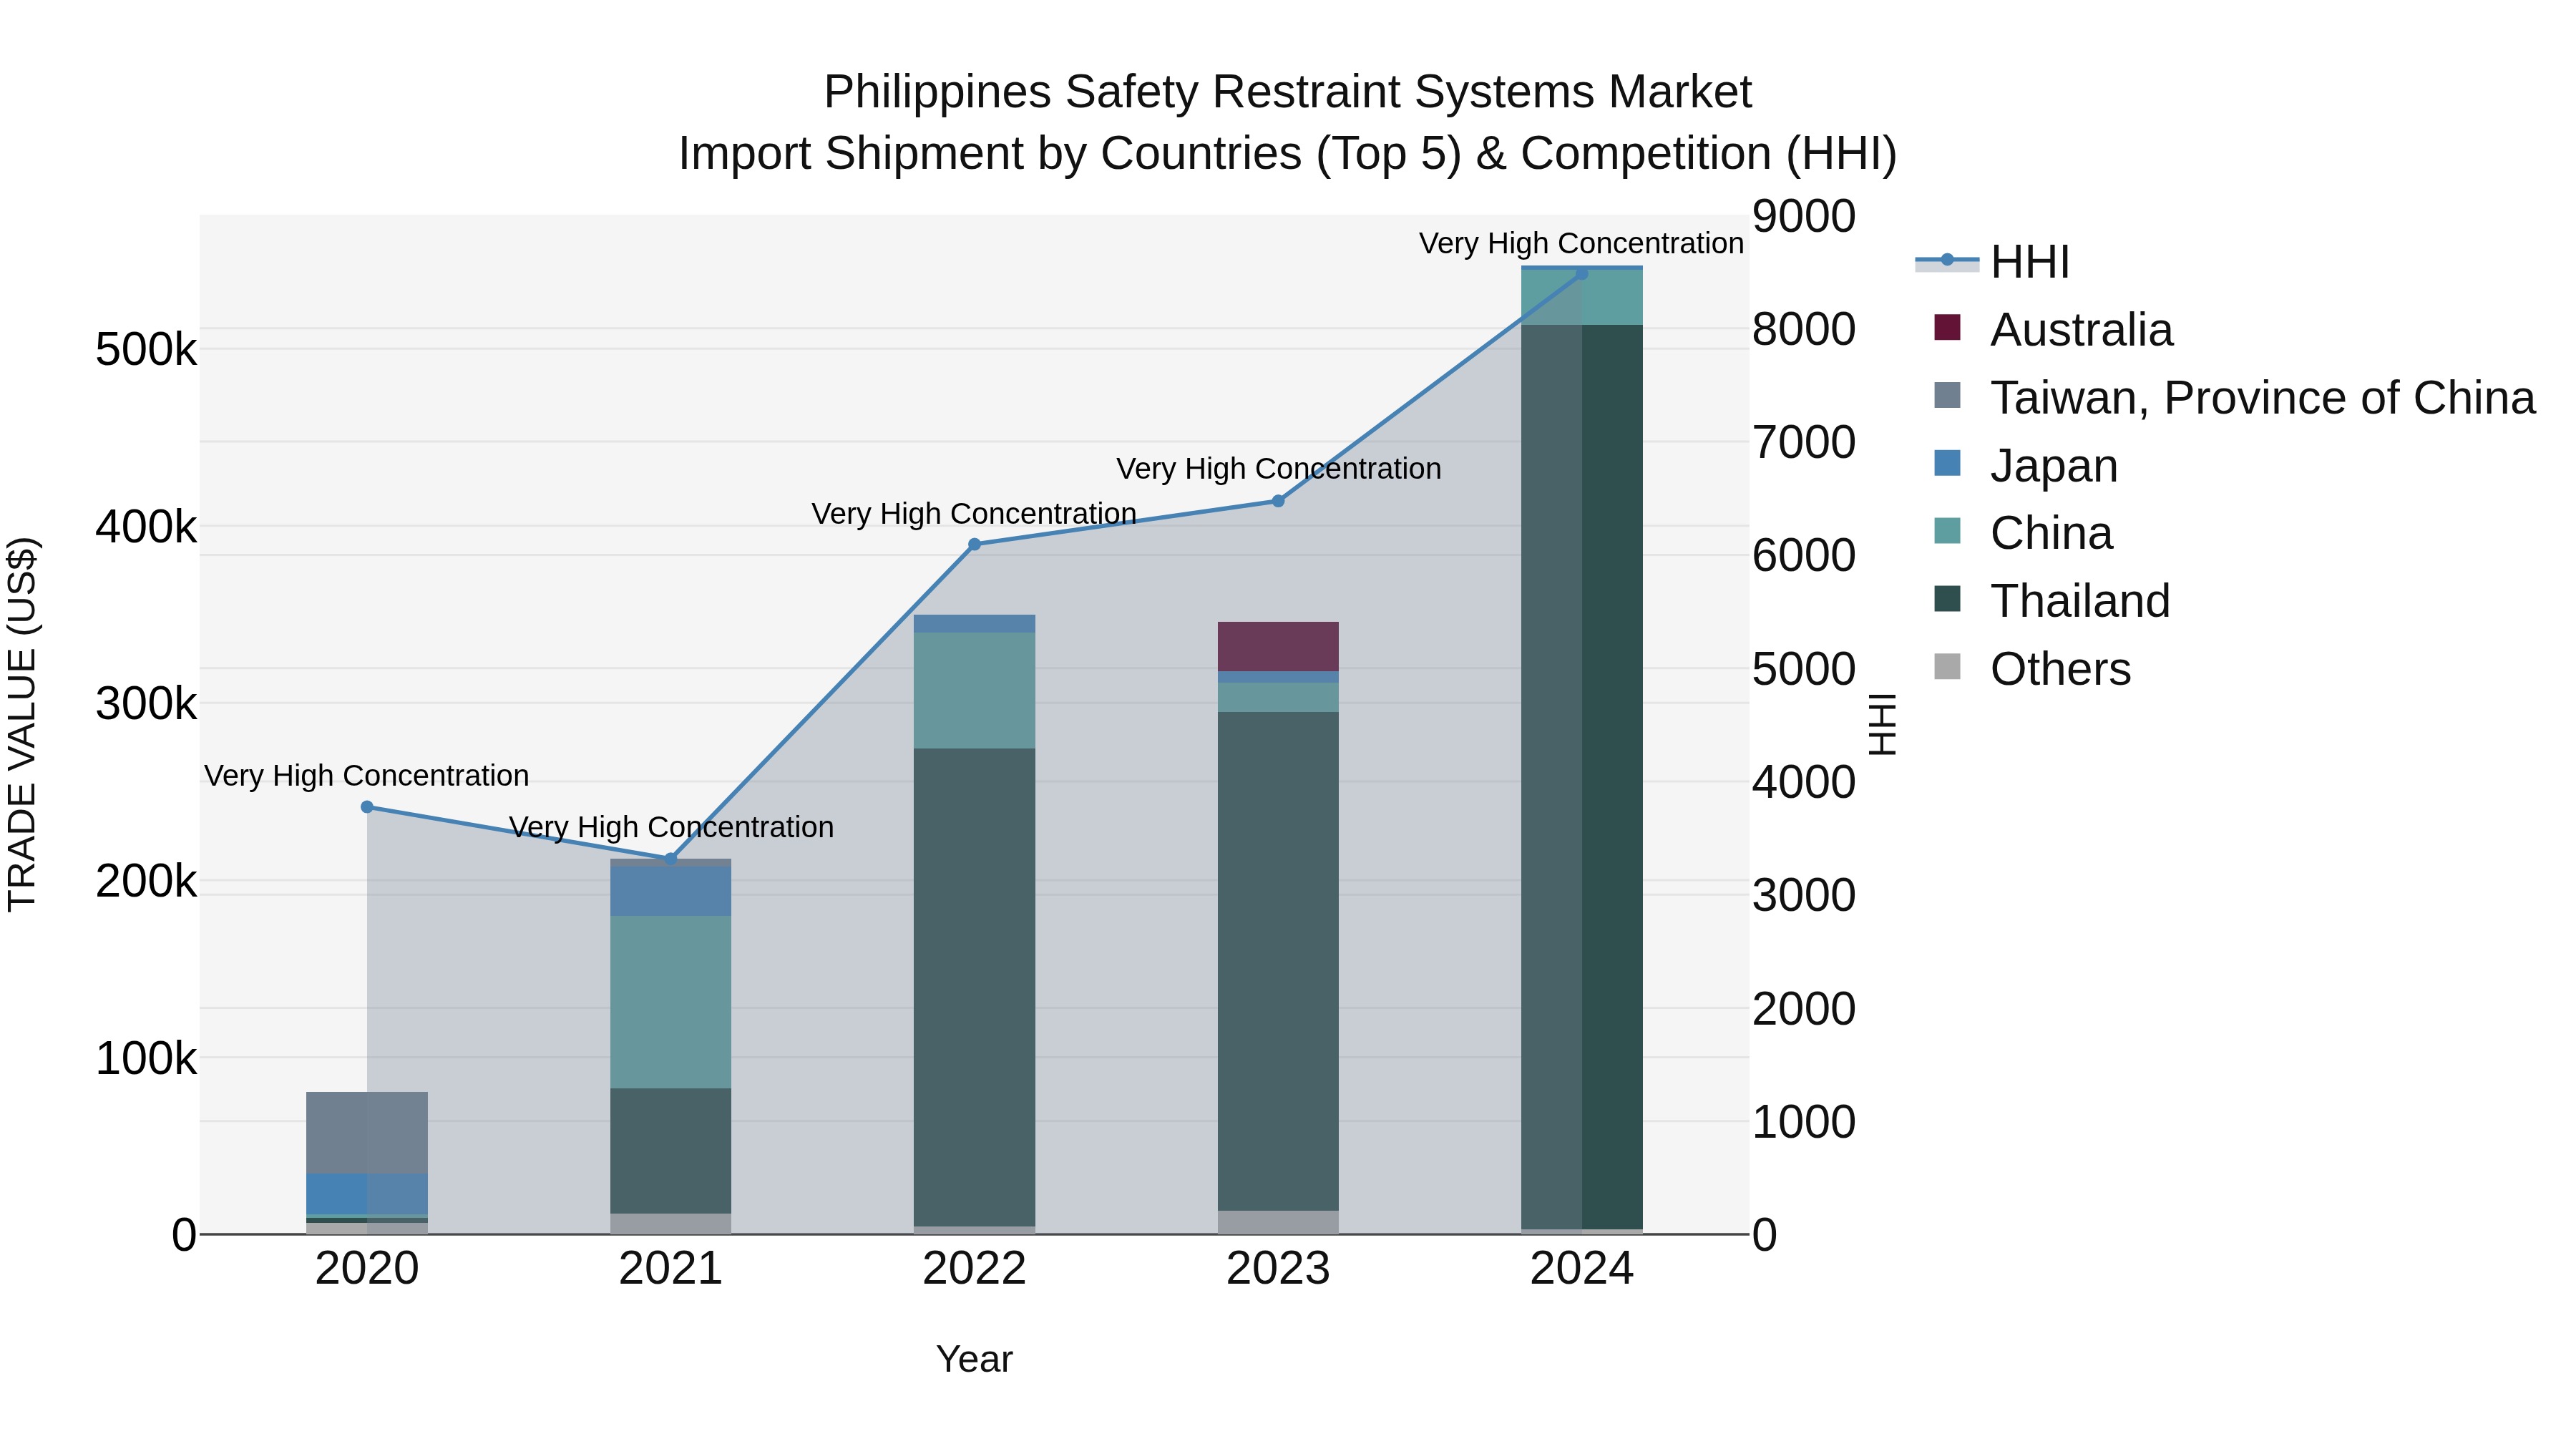Click the Taiwan slate legend swatch

1947,395
